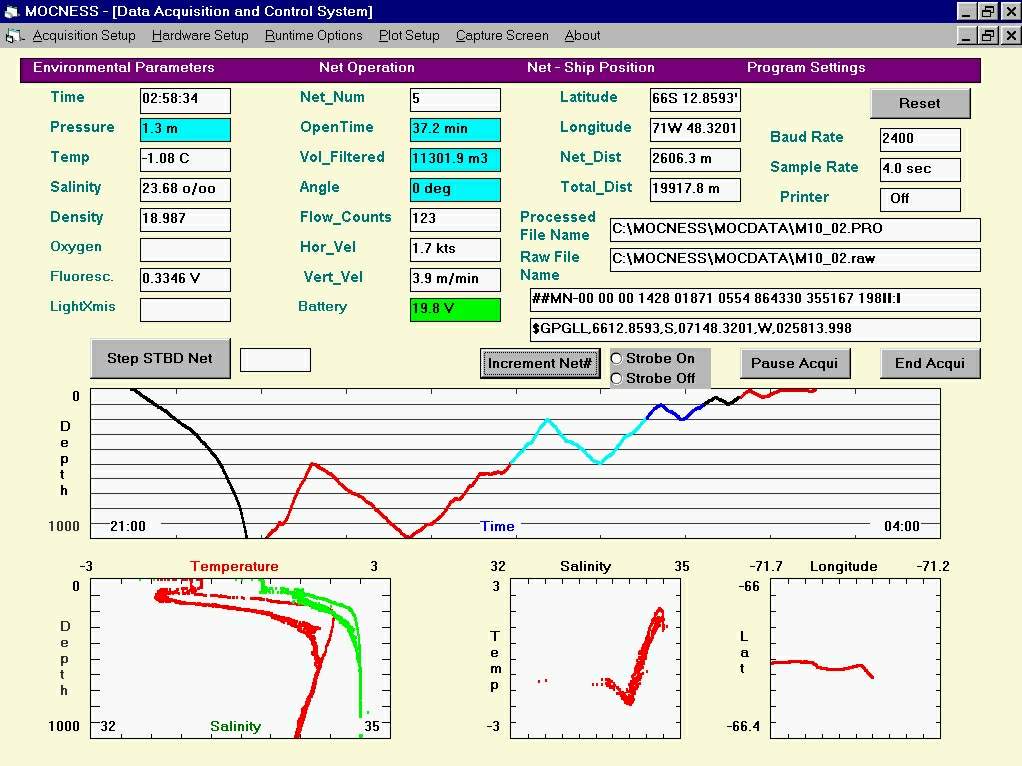
Task: Click the empty Oxygen field
Action: pos(185,250)
